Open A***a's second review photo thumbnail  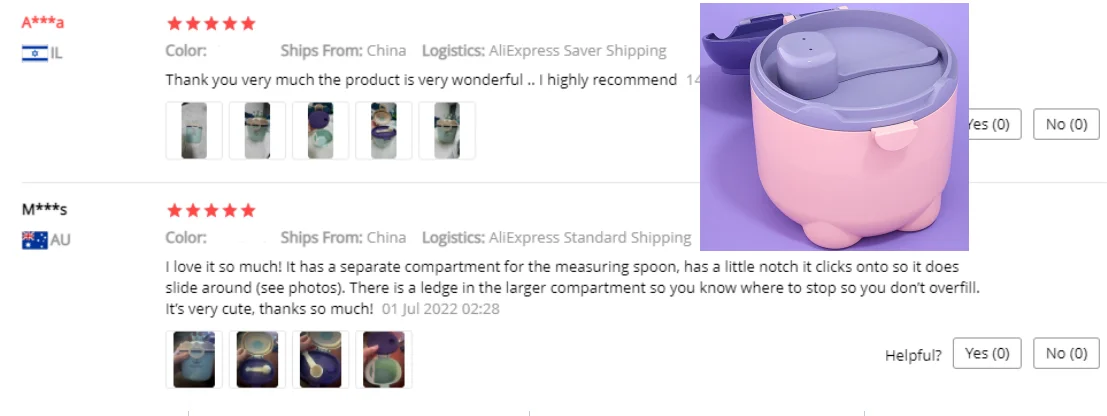pyautogui.click(x=257, y=131)
